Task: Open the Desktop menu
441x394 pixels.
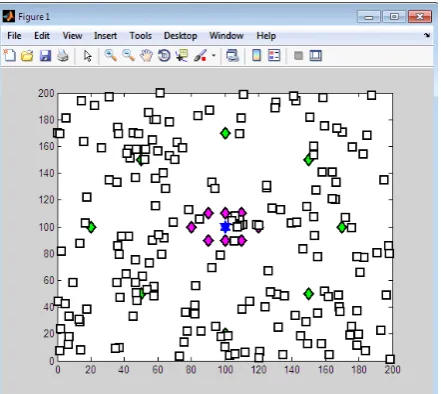Action: click(180, 36)
